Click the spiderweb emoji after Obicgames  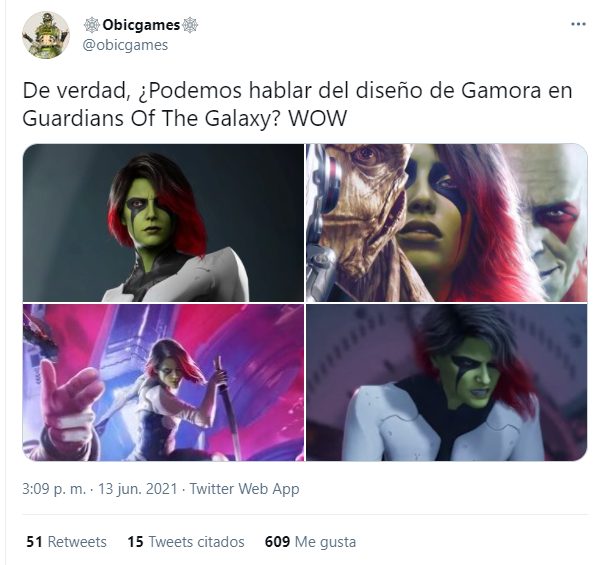click(x=190, y=25)
